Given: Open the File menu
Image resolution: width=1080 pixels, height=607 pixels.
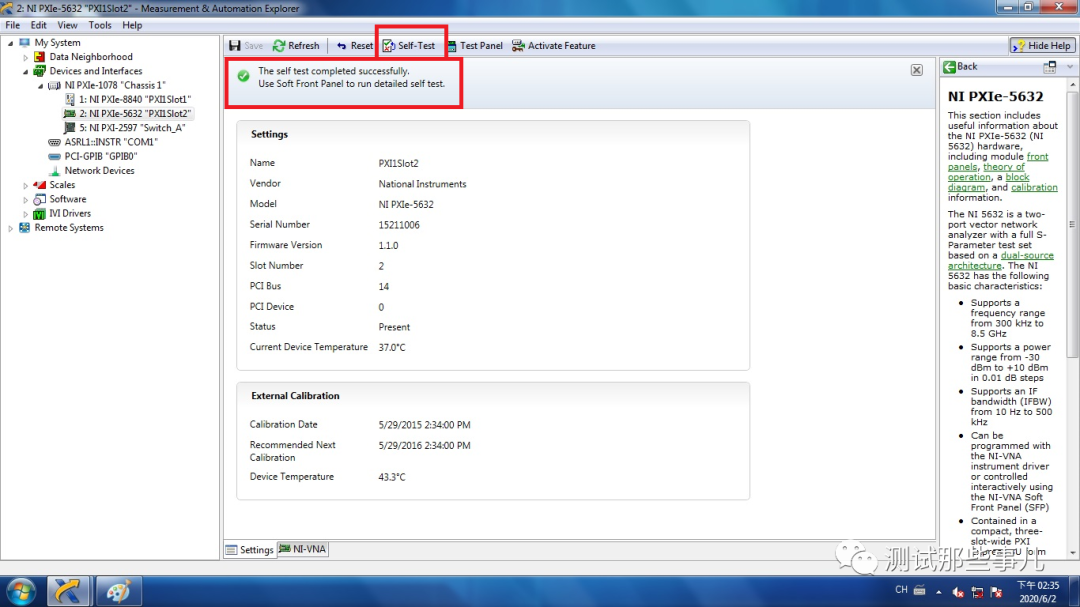Looking at the screenshot, I should pyautogui.click(x=12, y=25).
